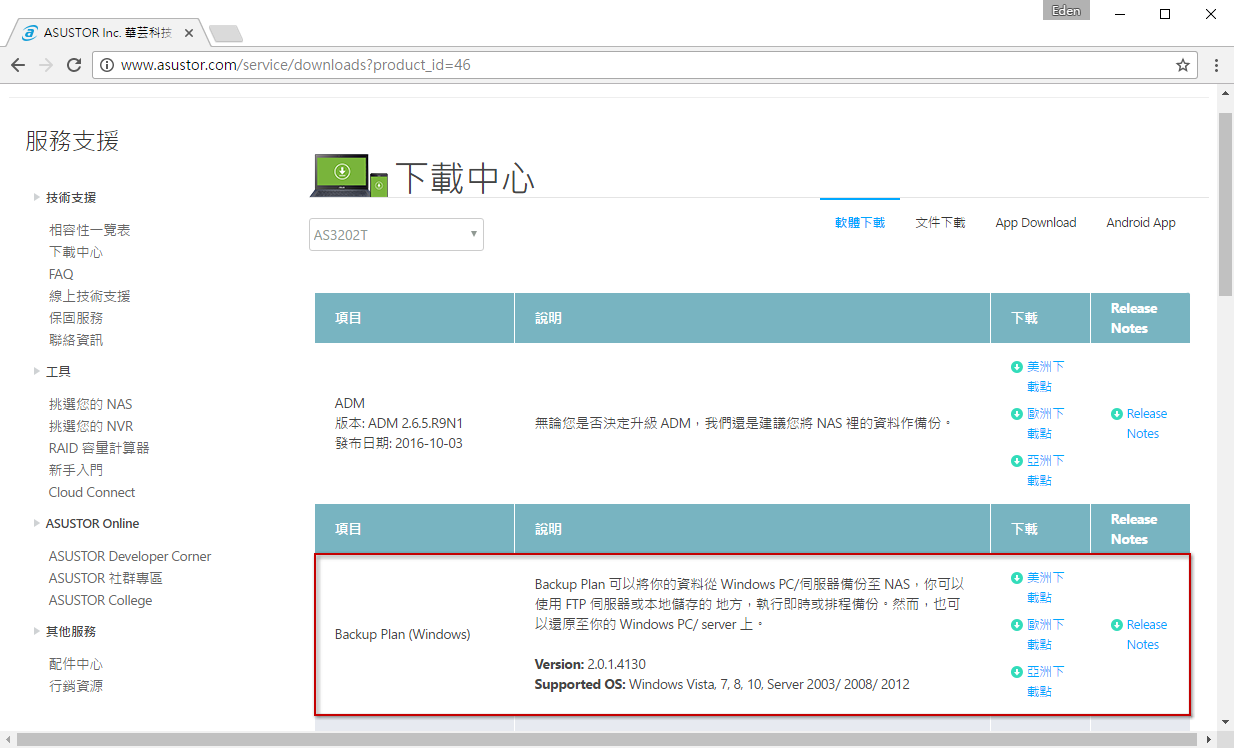Open the App Download tab
Image resolution: width=1234 pixels, height=748 pixels.
click(1036, 223)
